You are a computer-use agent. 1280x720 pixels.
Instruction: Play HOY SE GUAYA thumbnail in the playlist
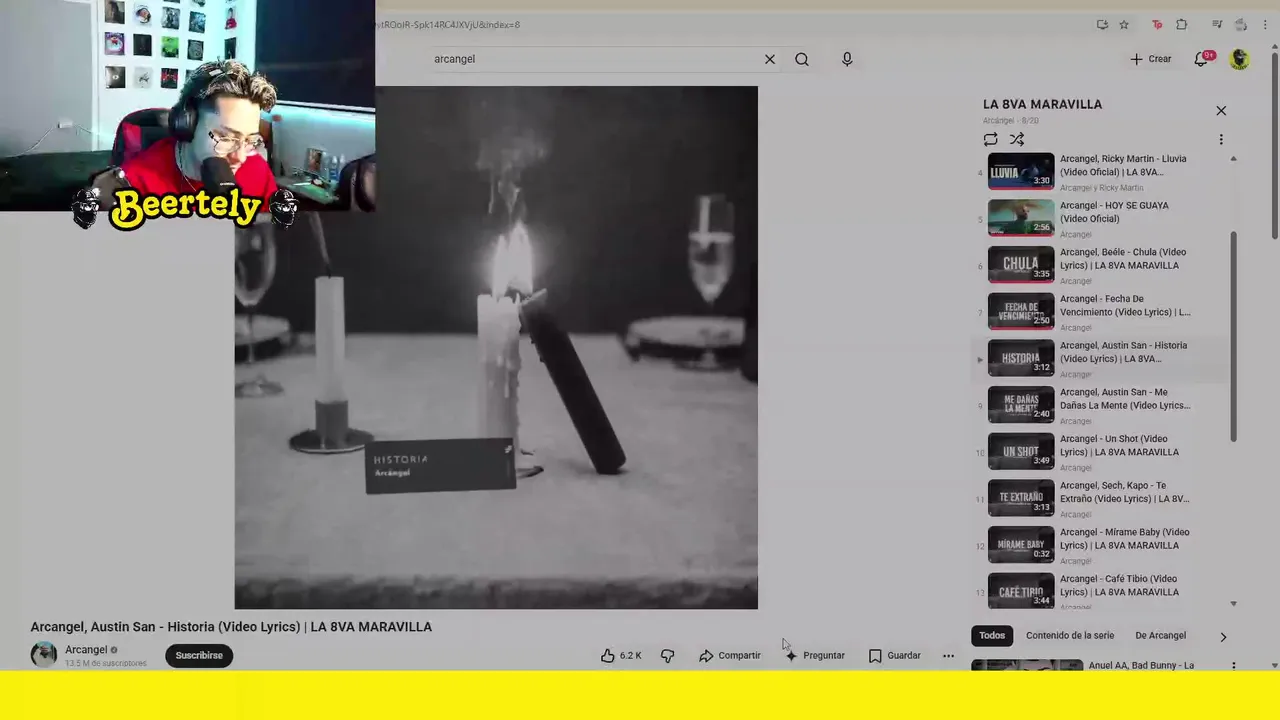tap(1021, 218)
